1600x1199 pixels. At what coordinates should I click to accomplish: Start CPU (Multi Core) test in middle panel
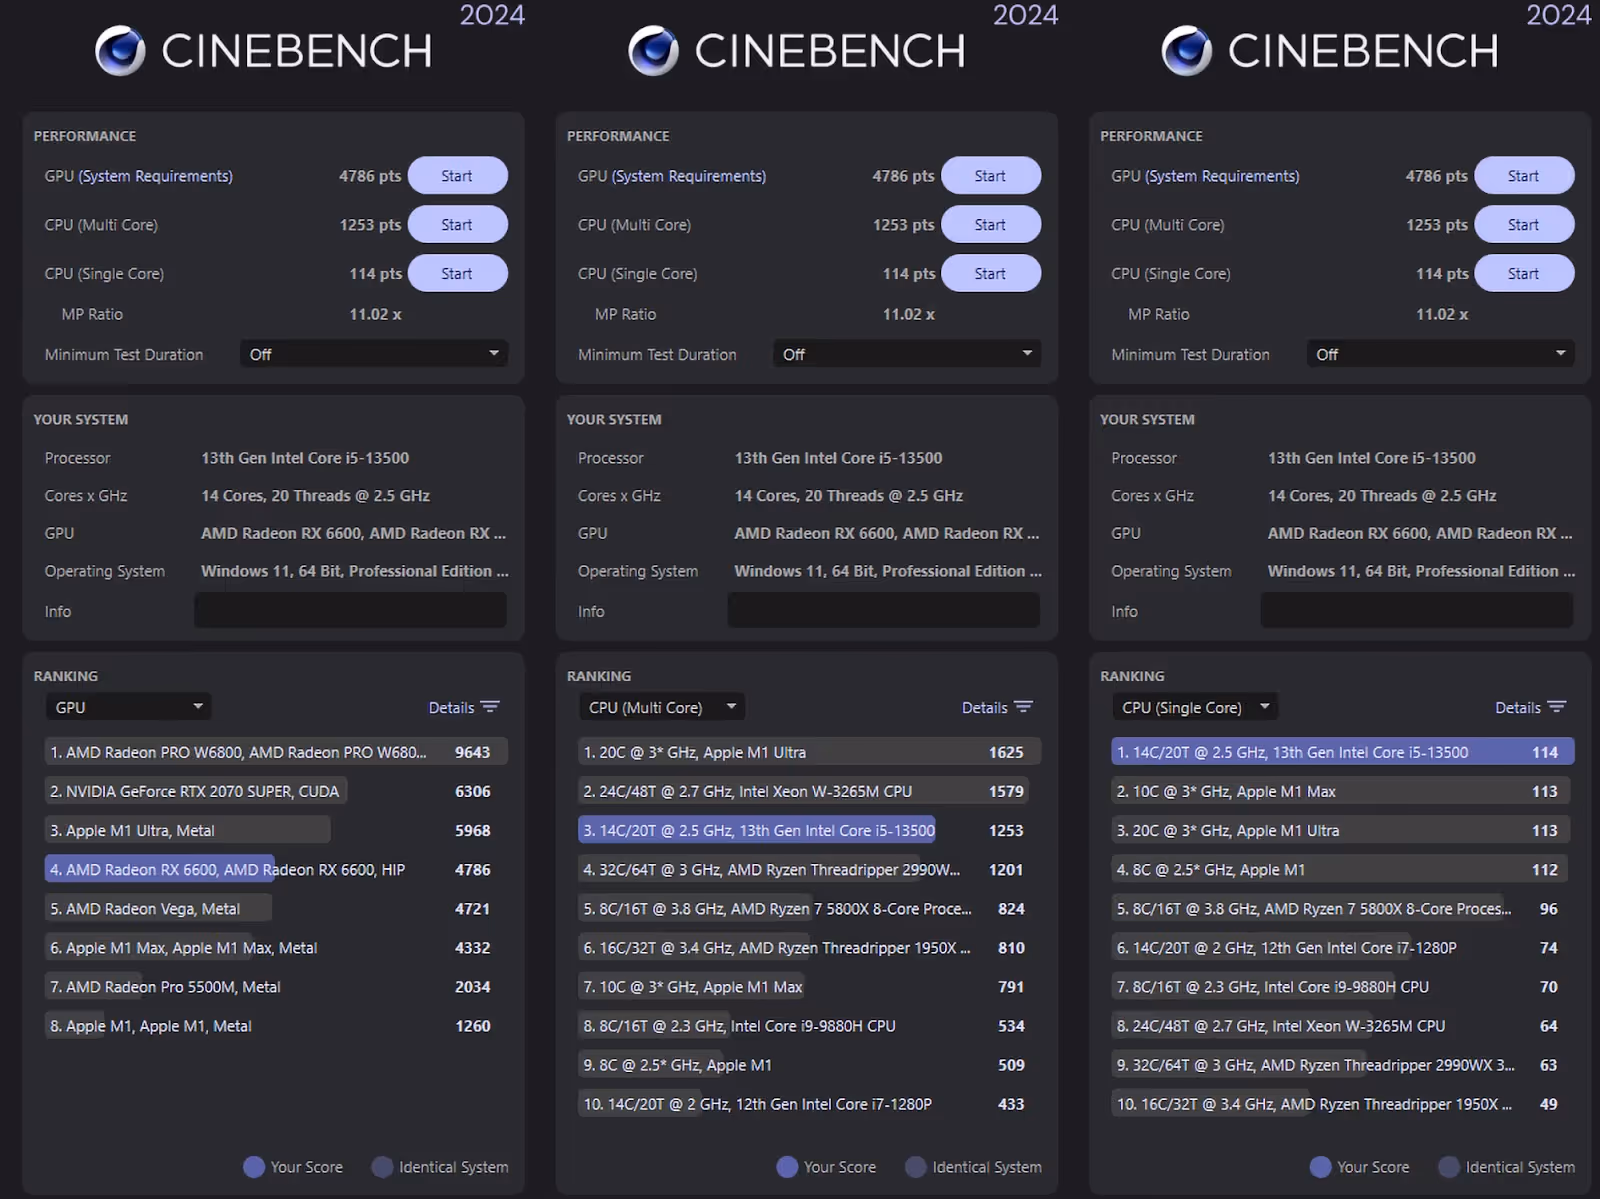coord(991,225)
